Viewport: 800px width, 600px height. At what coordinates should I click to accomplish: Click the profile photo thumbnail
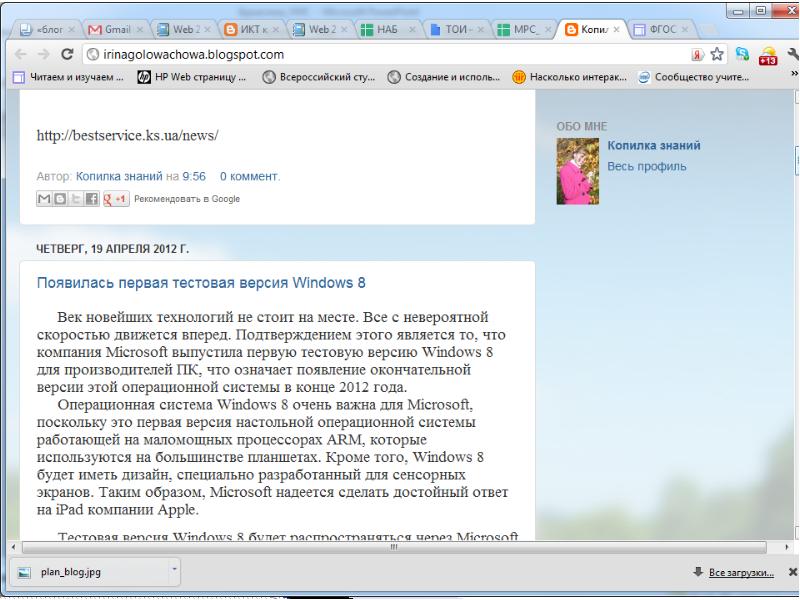point(577,170)
